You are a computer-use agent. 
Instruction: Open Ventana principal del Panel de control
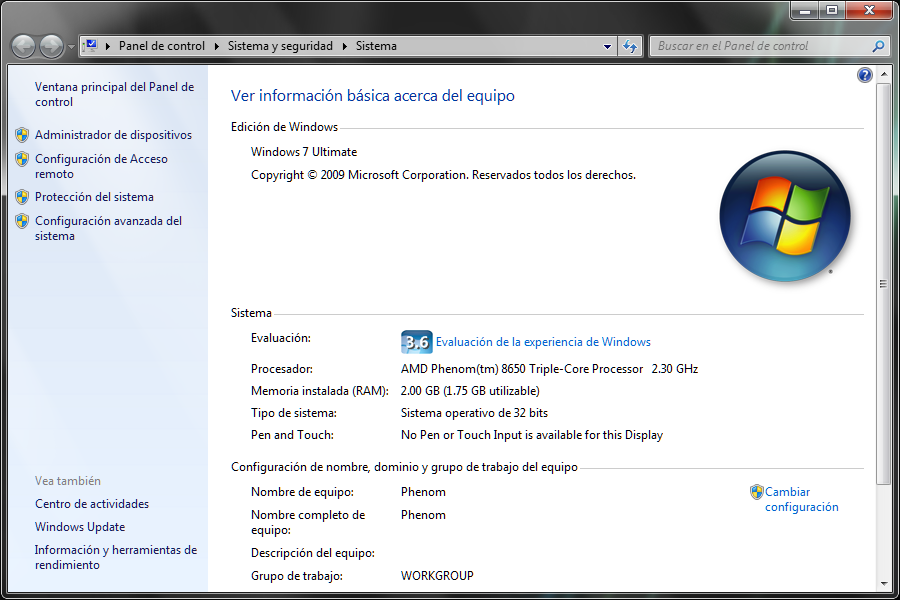click(x=114, y=94)
